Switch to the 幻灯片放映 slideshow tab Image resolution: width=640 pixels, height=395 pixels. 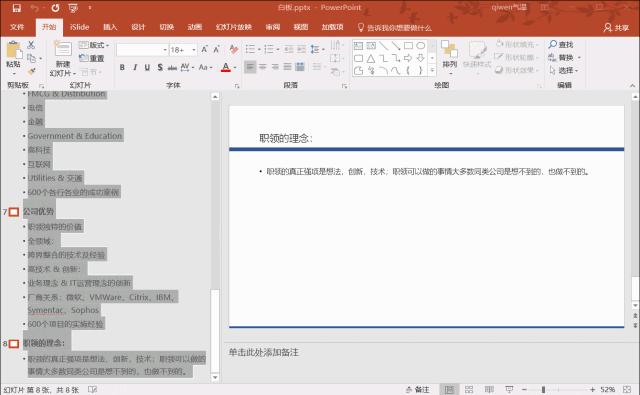[233, 27]
